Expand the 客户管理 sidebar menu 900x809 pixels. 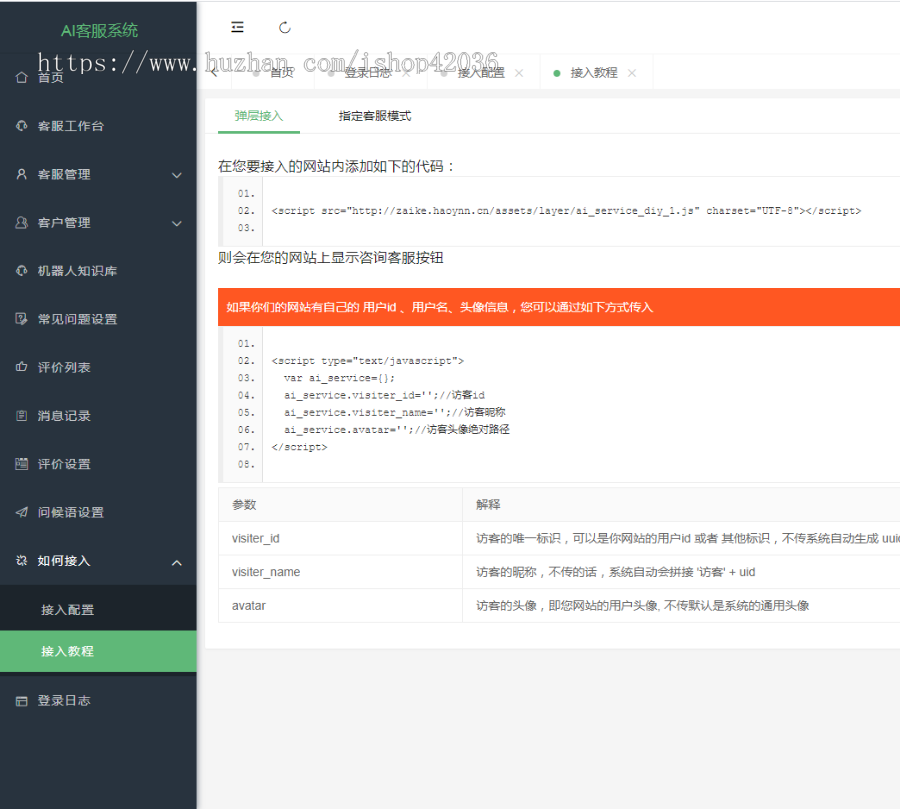pyautogui.click(x=98, y=223)
